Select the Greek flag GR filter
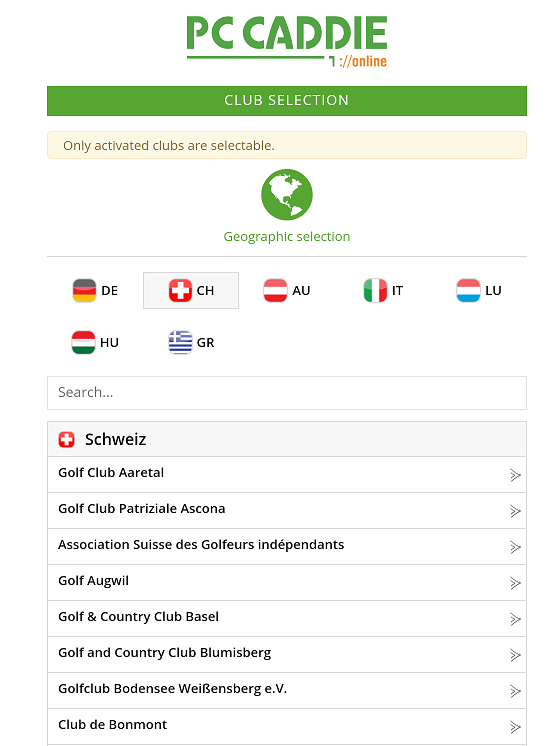The image size is (547, 746). (191, 343)
